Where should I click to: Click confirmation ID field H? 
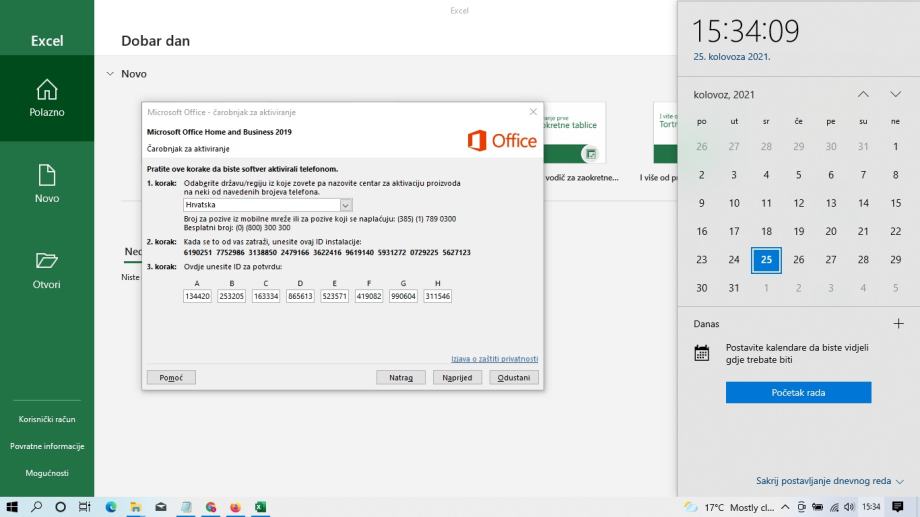pyautogui.click(x=438, y=296)
